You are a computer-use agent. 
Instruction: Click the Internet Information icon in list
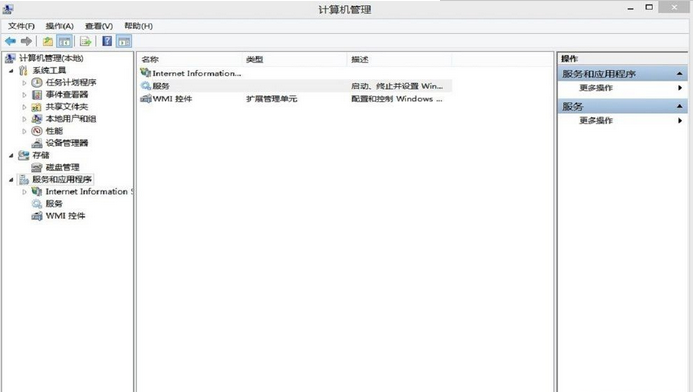pyautogui.click(x=145, y=72)
